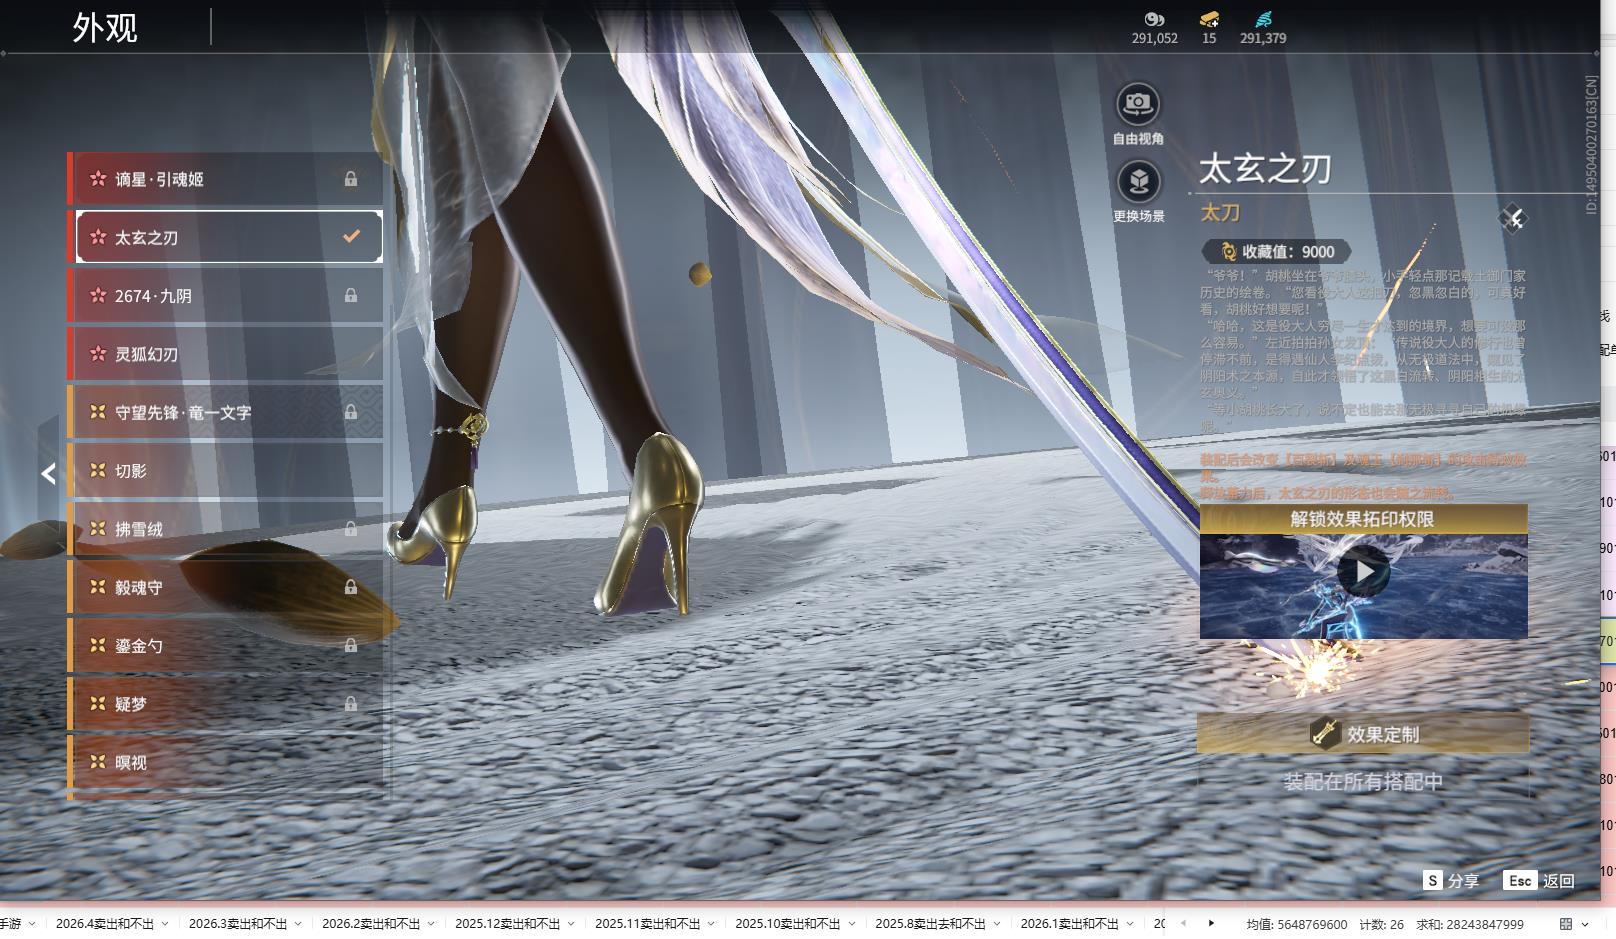
Task: Open dropdown arrow of 2025.12卖出和不出 sheet tab
Action: 571,924
